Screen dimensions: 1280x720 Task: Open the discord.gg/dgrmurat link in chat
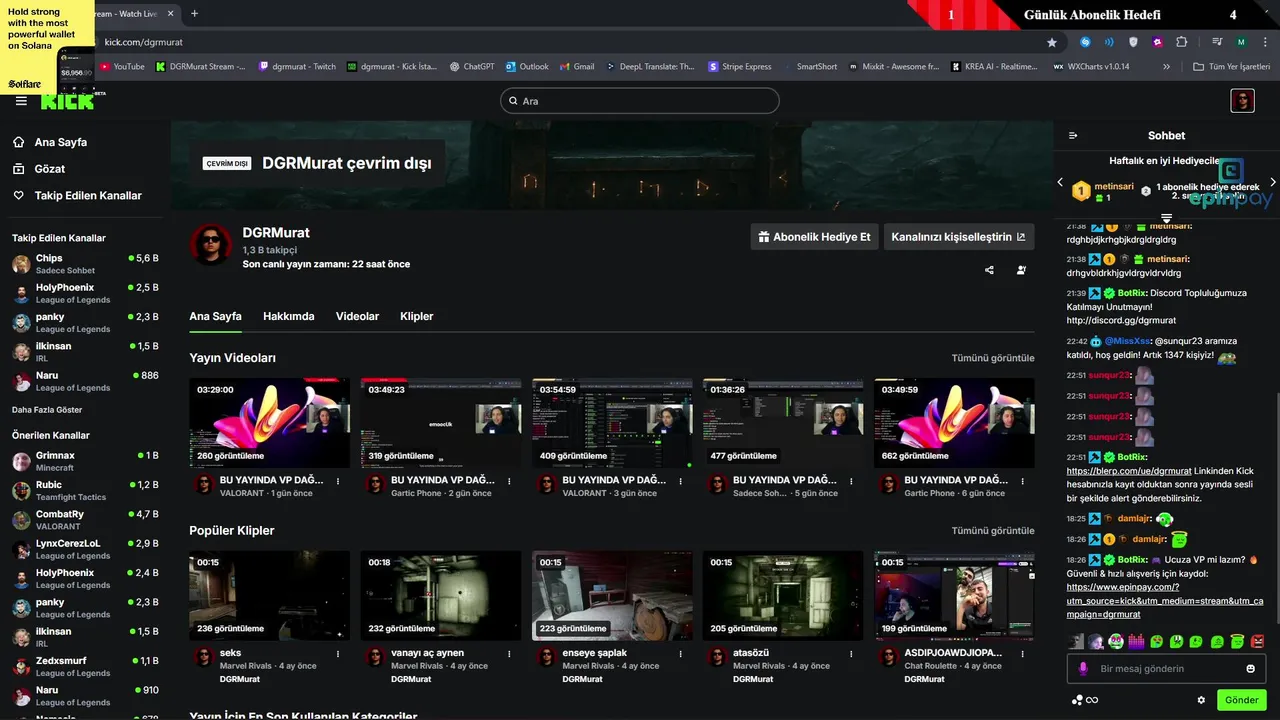pyautogui.click(x=1121, y=320)
